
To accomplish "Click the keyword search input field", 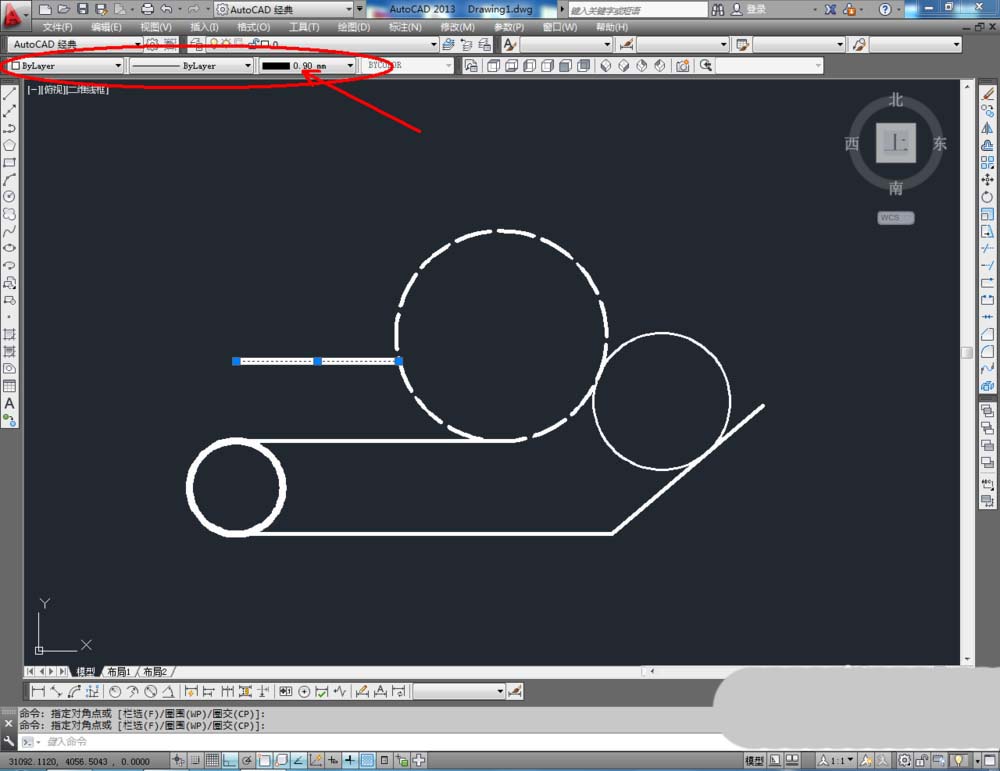I will click(638, 10).
